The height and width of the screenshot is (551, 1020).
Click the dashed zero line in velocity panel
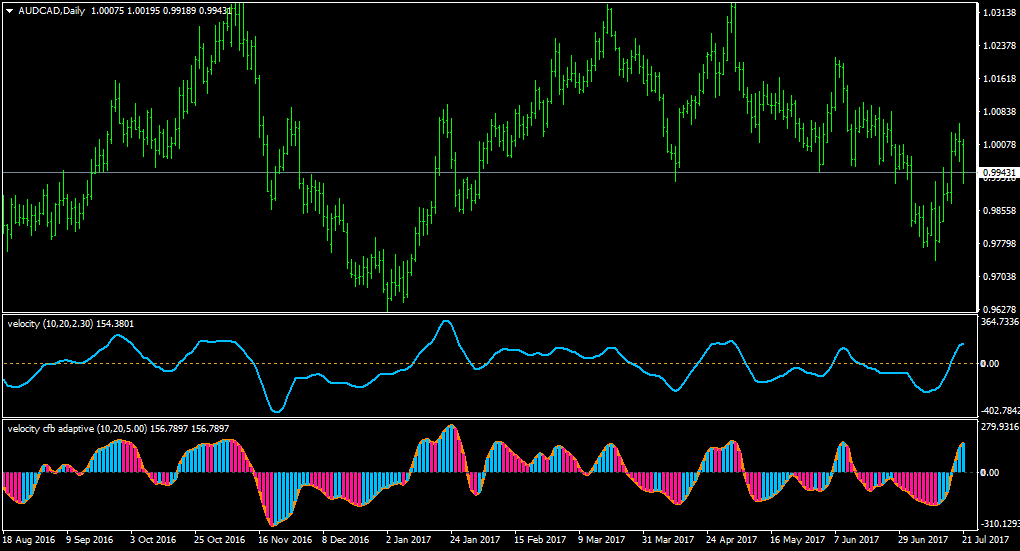[490, 364]
